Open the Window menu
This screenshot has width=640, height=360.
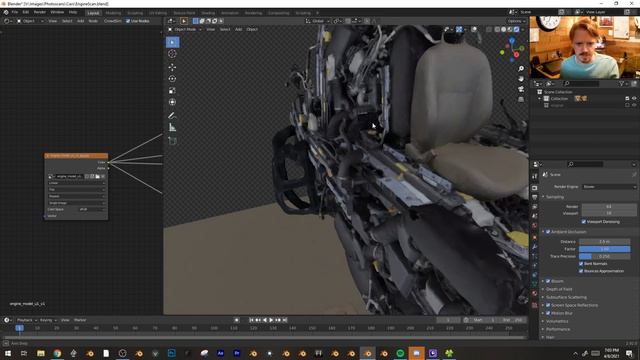57,12
